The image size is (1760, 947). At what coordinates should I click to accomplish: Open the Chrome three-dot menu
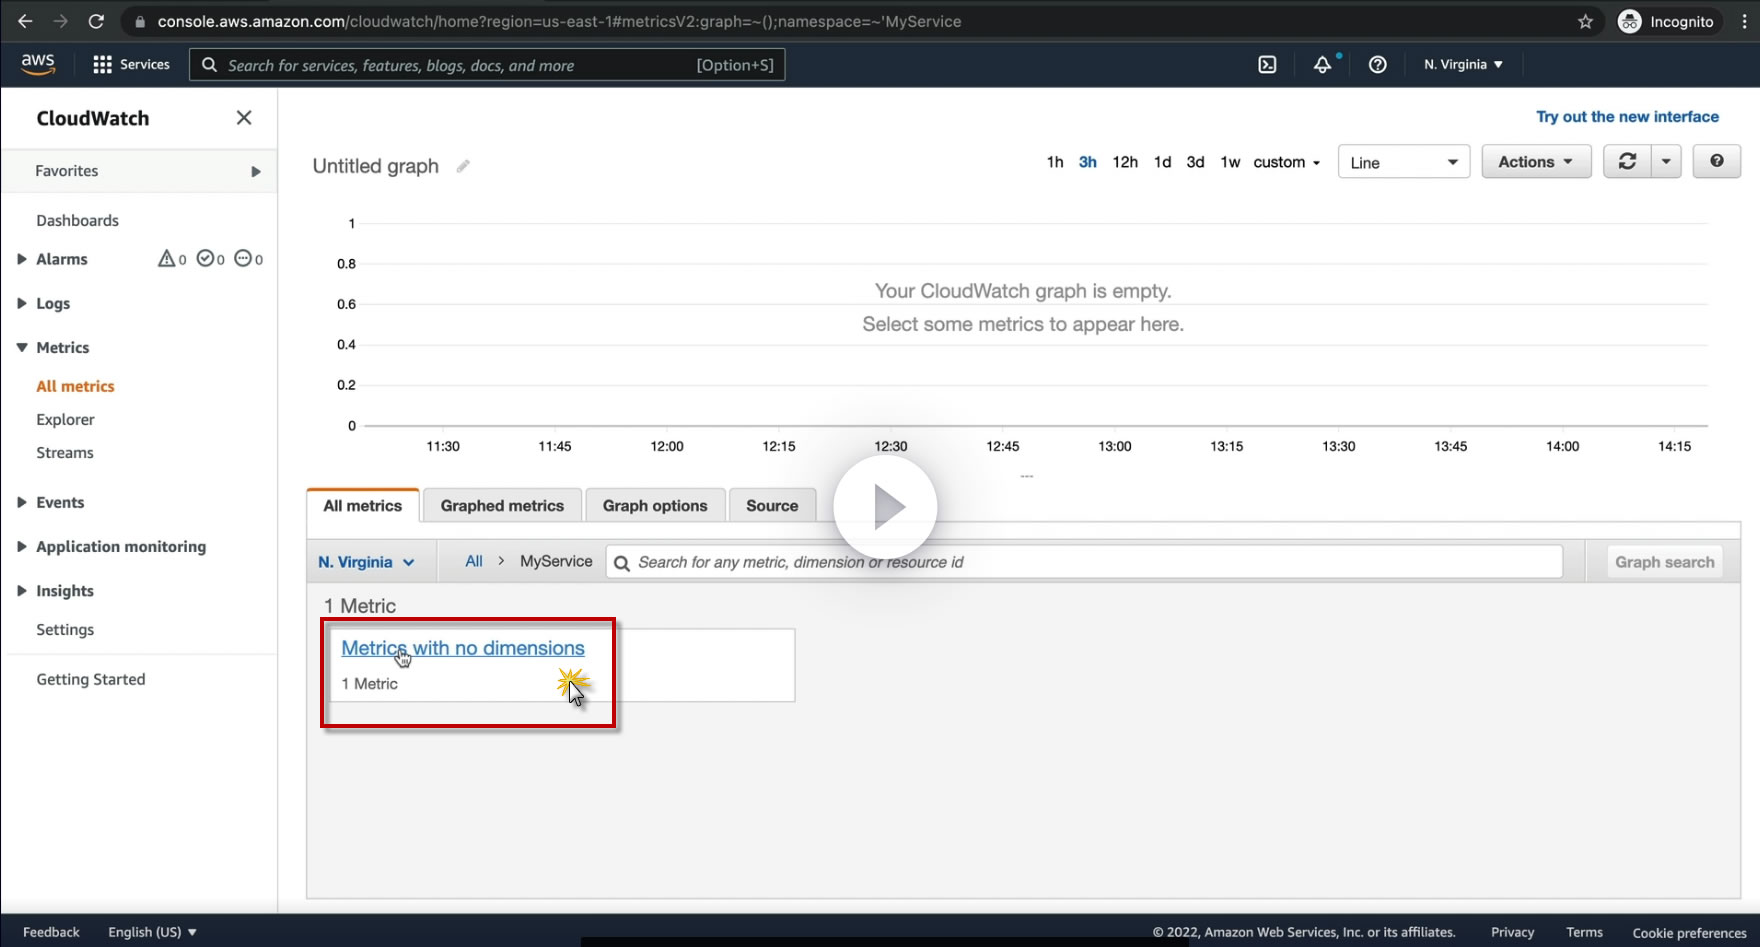tap(1743, 21)
